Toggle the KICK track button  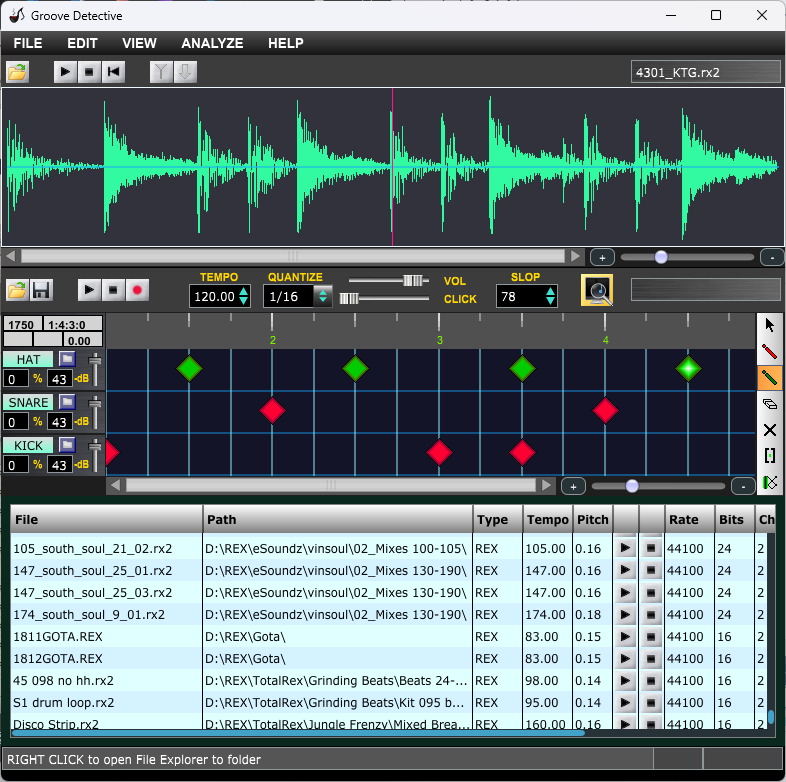click(29, 445)
